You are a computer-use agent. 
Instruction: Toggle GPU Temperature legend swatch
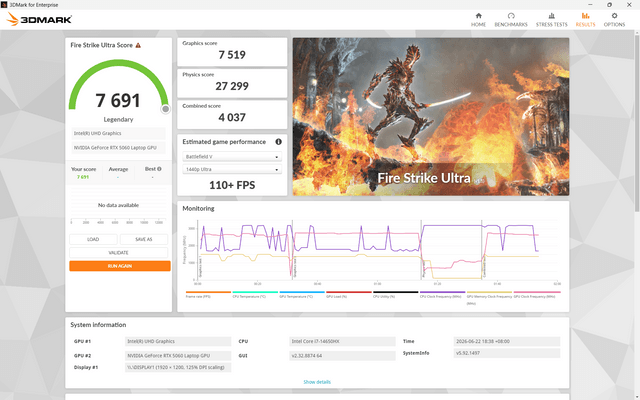coord(302,292)
